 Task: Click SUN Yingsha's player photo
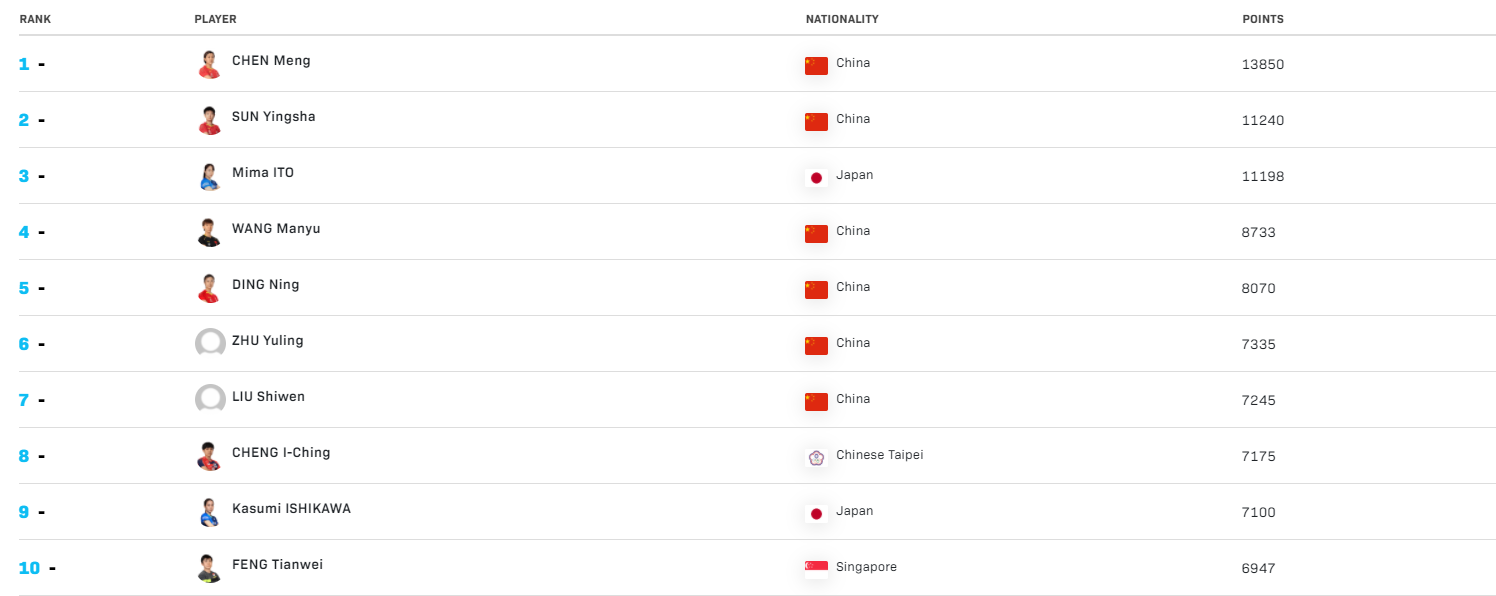point(209,120)
